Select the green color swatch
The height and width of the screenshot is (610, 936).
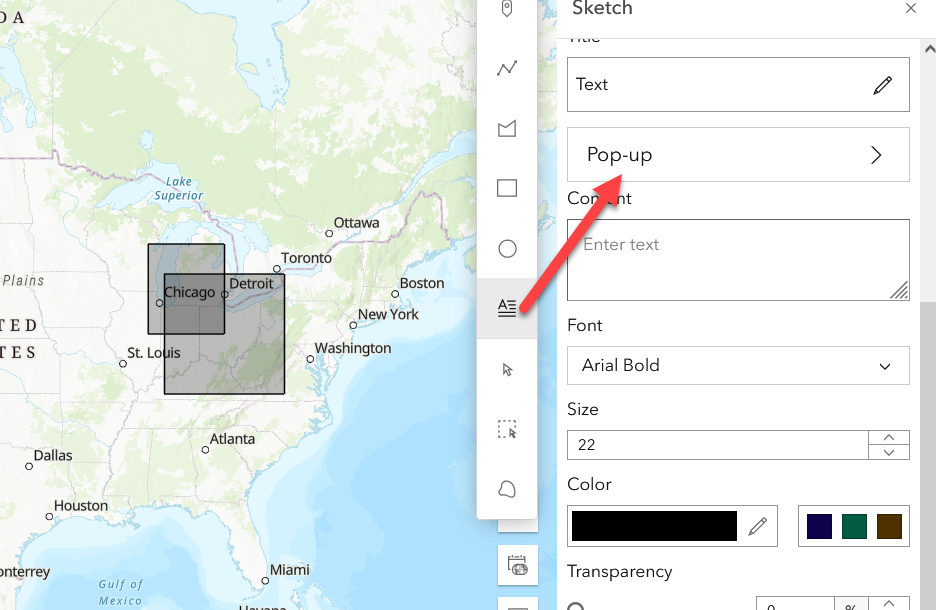pos(853,525)
